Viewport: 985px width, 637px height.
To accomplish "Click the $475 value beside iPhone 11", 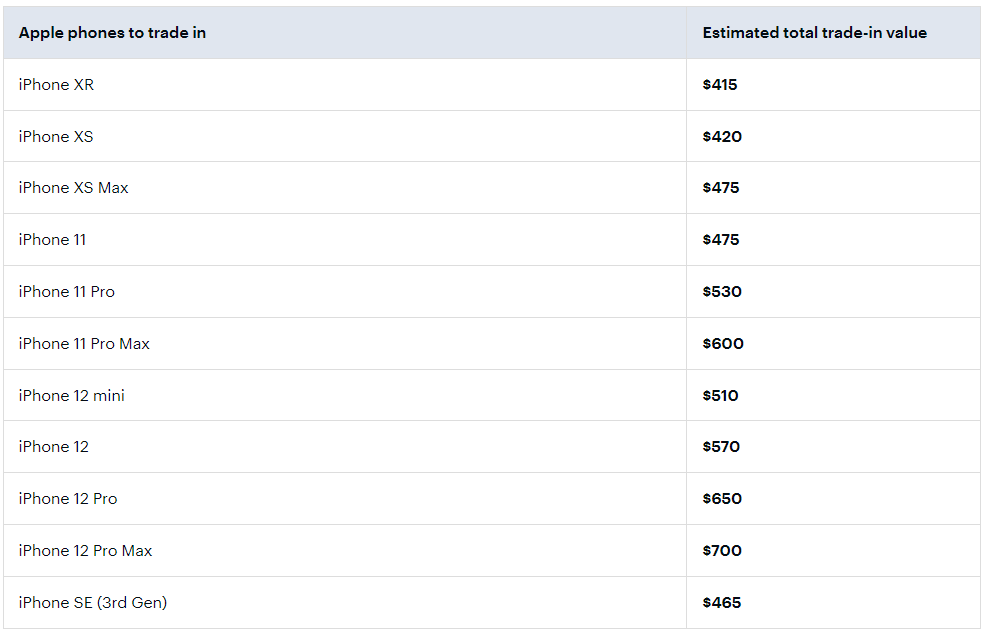I will (x=721, y=240).
